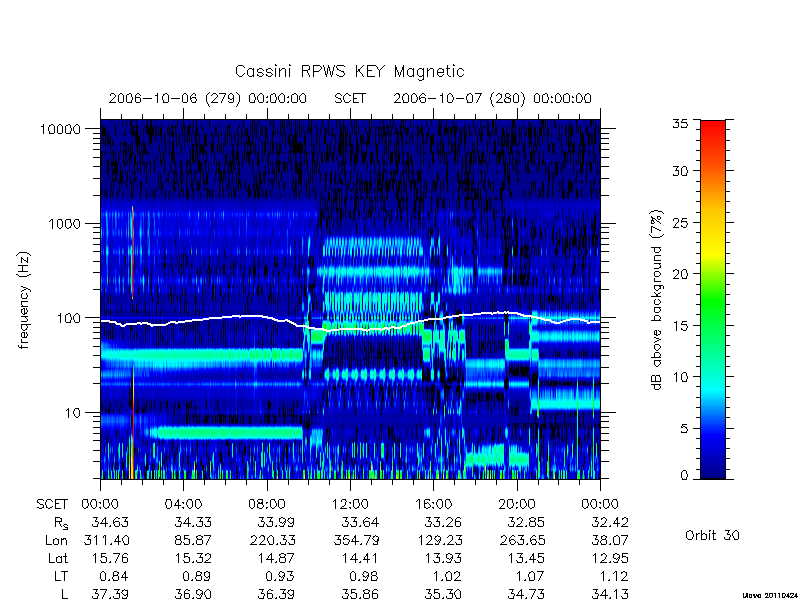Click the 1000 frequency tick label
This screenshot has width=800, height=600.
point(64,223)
